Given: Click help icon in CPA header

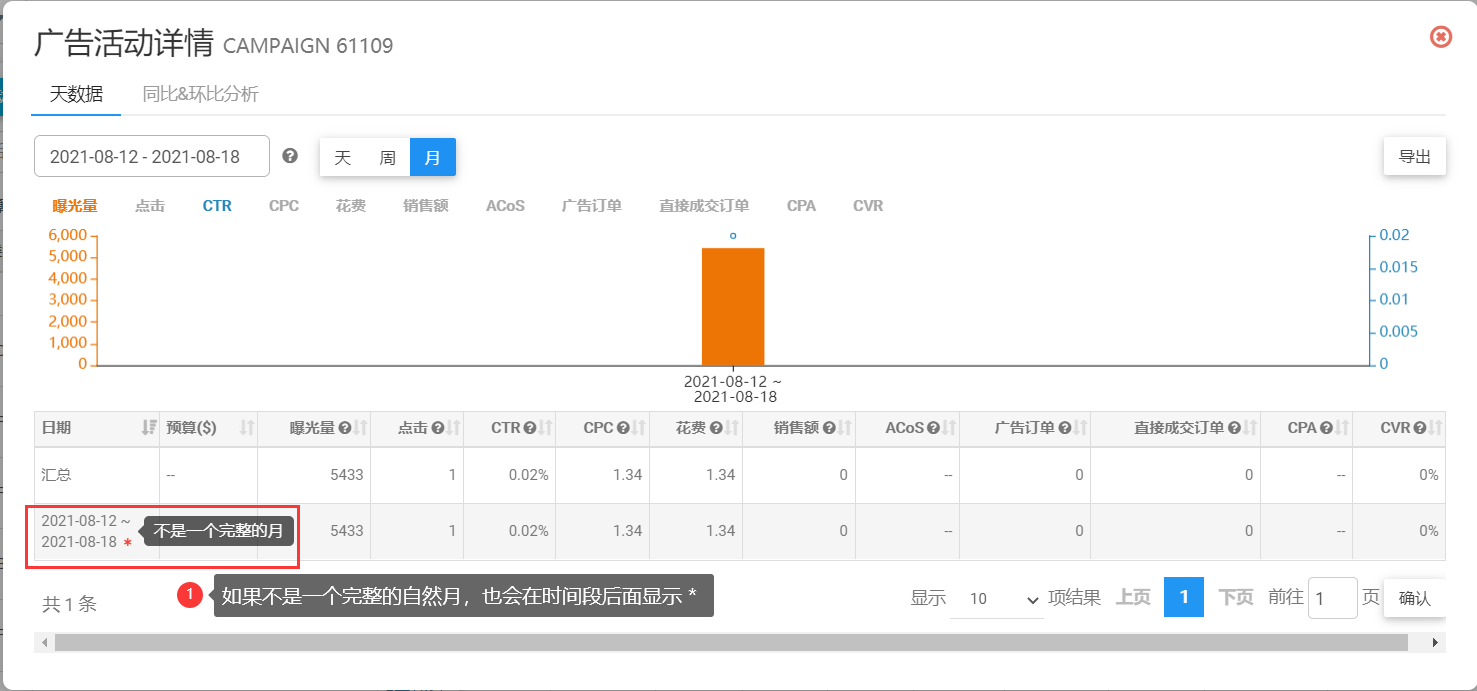Looking at the screenshot, I should point(1326,428).
